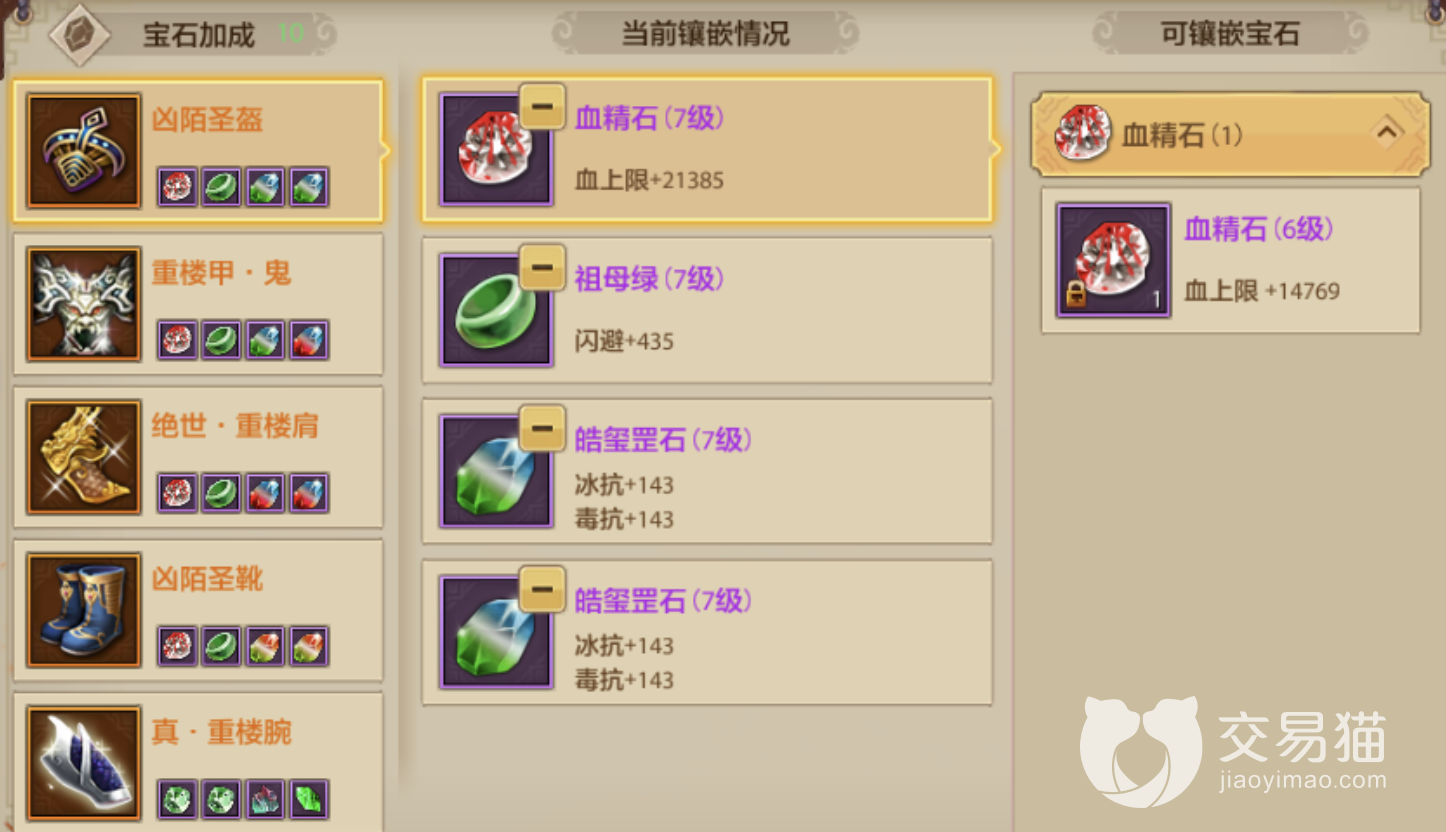Select the 凶陌圣靴 boots icon
Viewport: 1446px width, 832px height.
(x=84, y=610)
